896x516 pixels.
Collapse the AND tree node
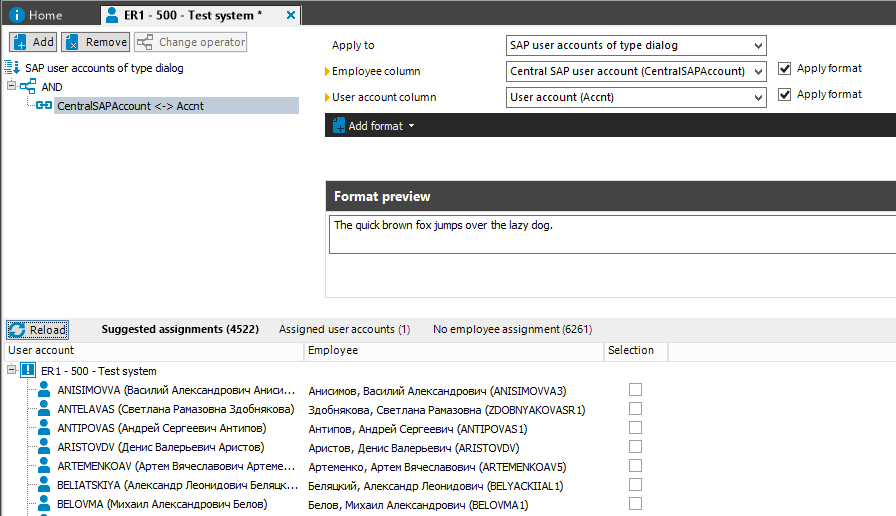(12, 86)
